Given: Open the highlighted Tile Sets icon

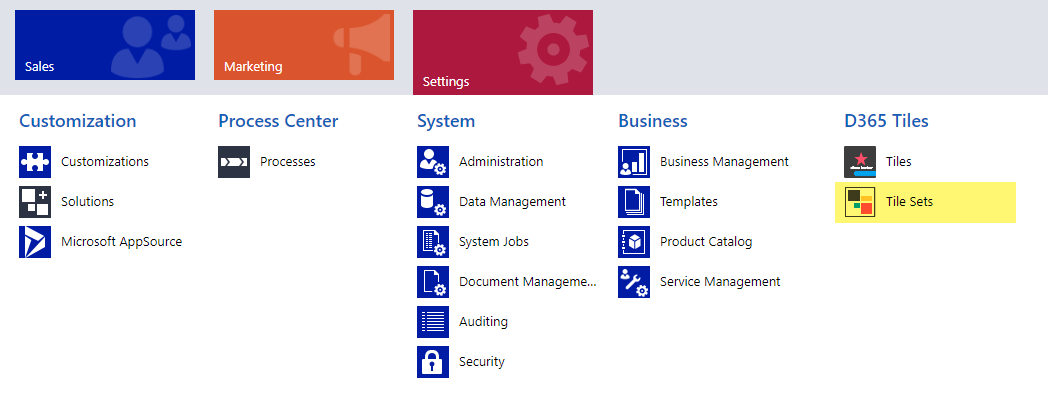Looking at the screenshot, I should point(860,202).
